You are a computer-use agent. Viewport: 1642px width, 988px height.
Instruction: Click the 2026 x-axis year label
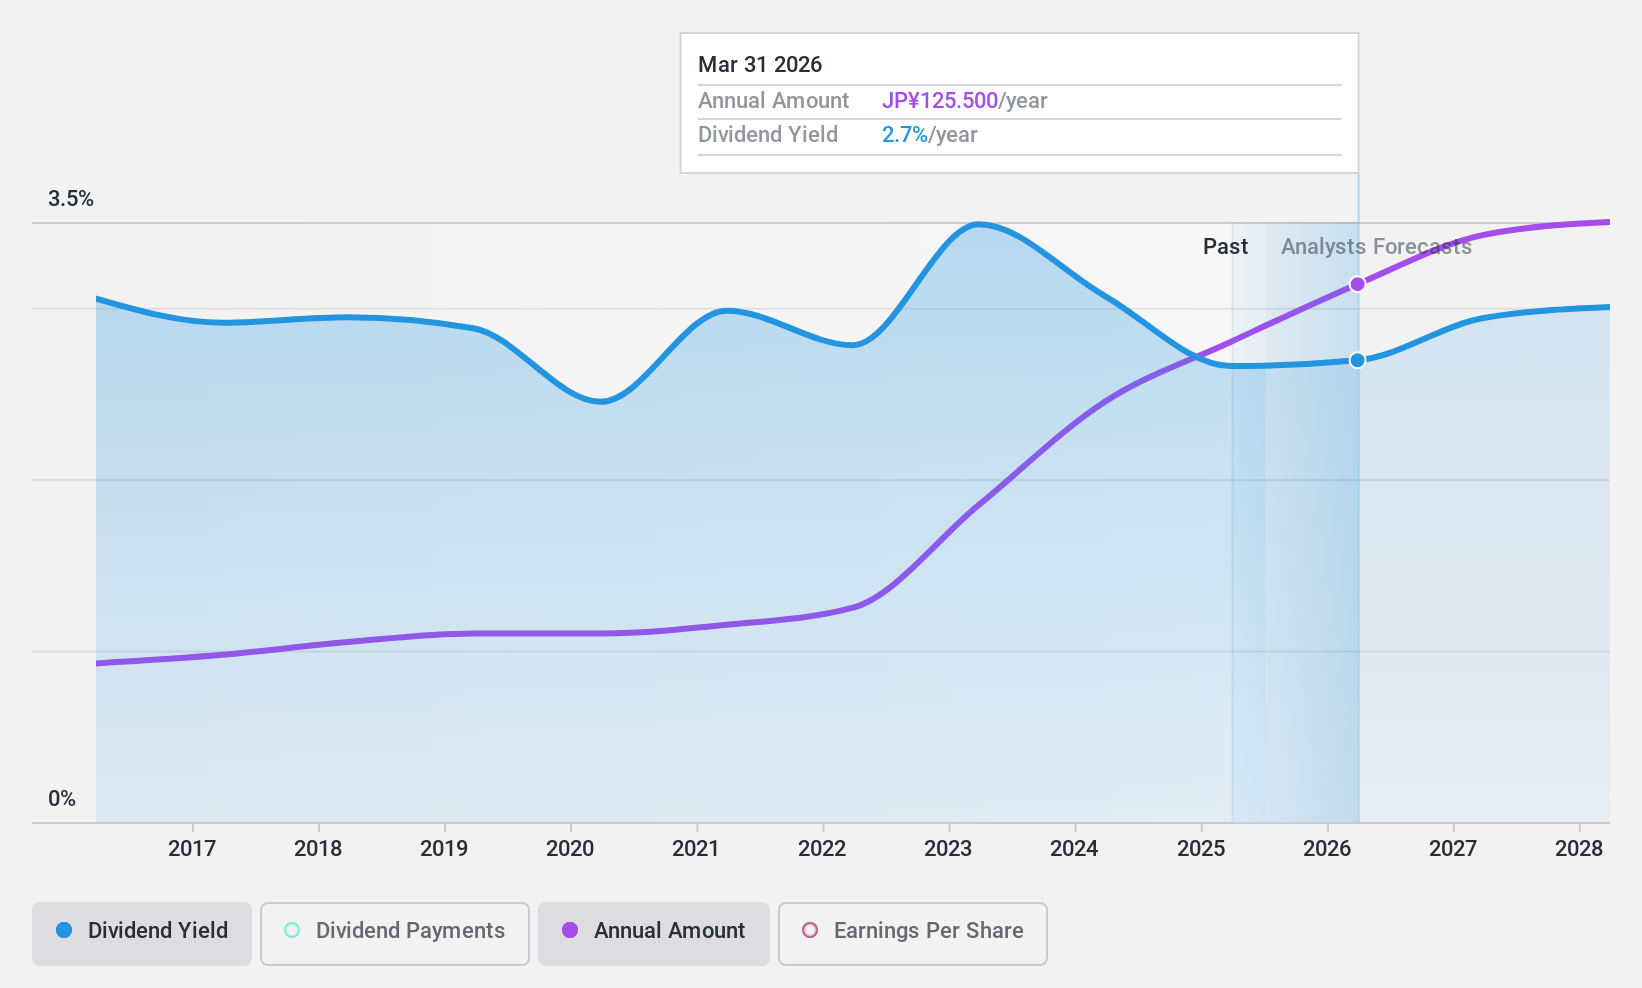(x=1327, y=849)
